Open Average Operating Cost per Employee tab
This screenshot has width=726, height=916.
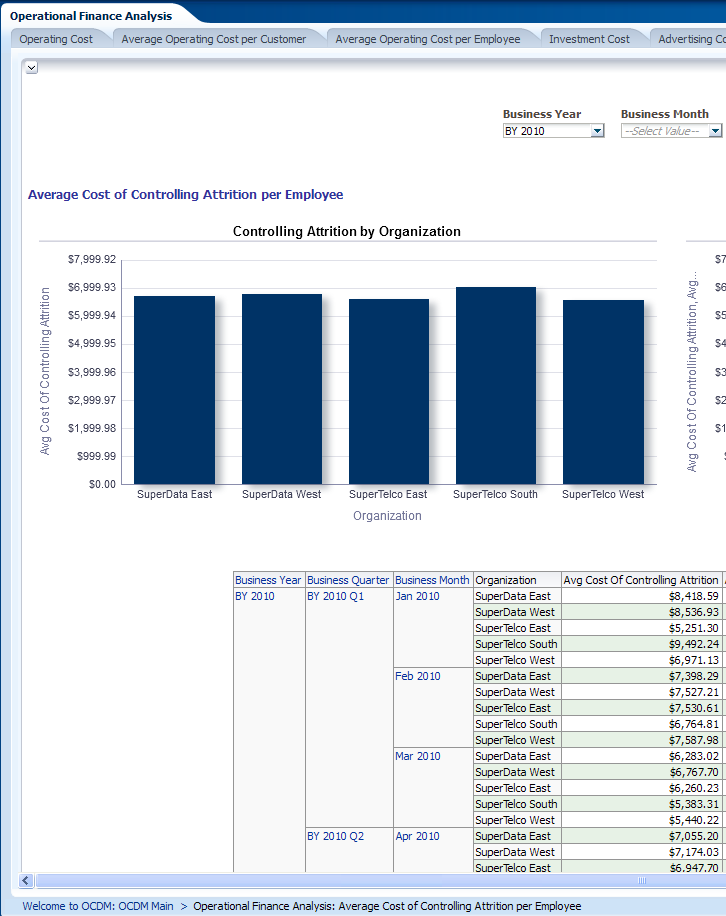click(x=427, y=39)
